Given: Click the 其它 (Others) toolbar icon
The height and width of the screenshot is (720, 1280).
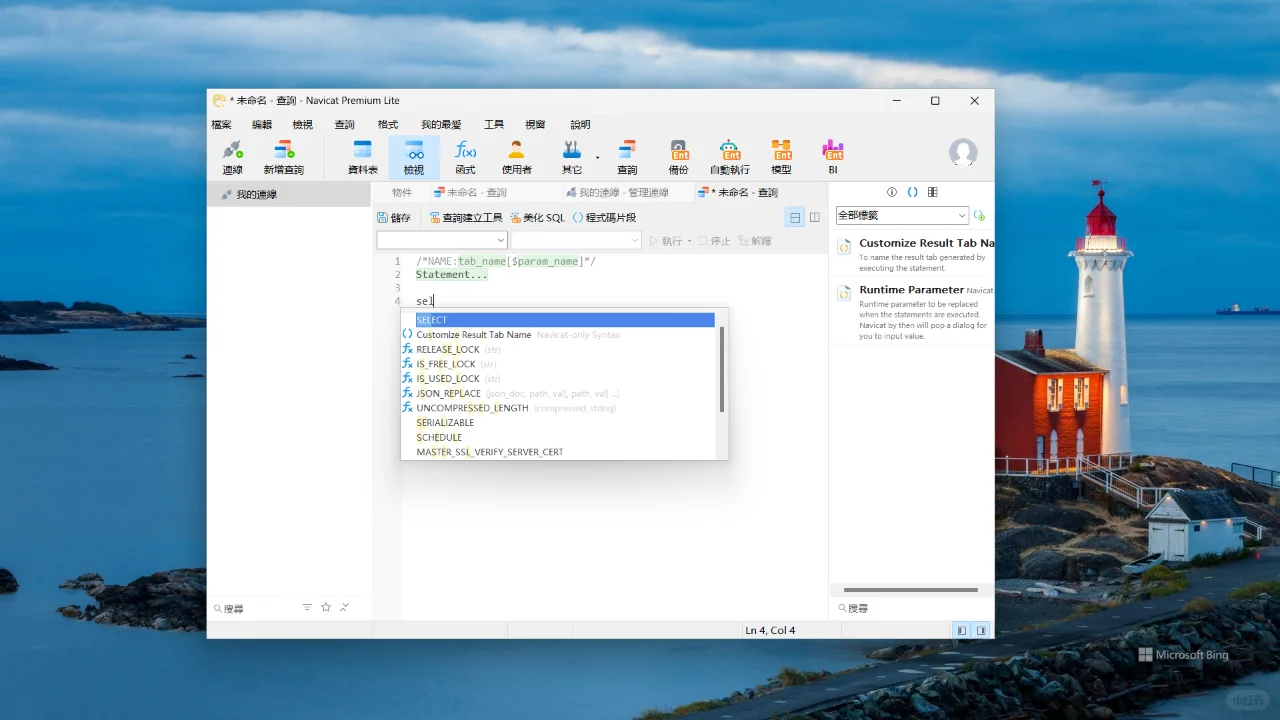Looking at the screenshot, I should (572, 157).
